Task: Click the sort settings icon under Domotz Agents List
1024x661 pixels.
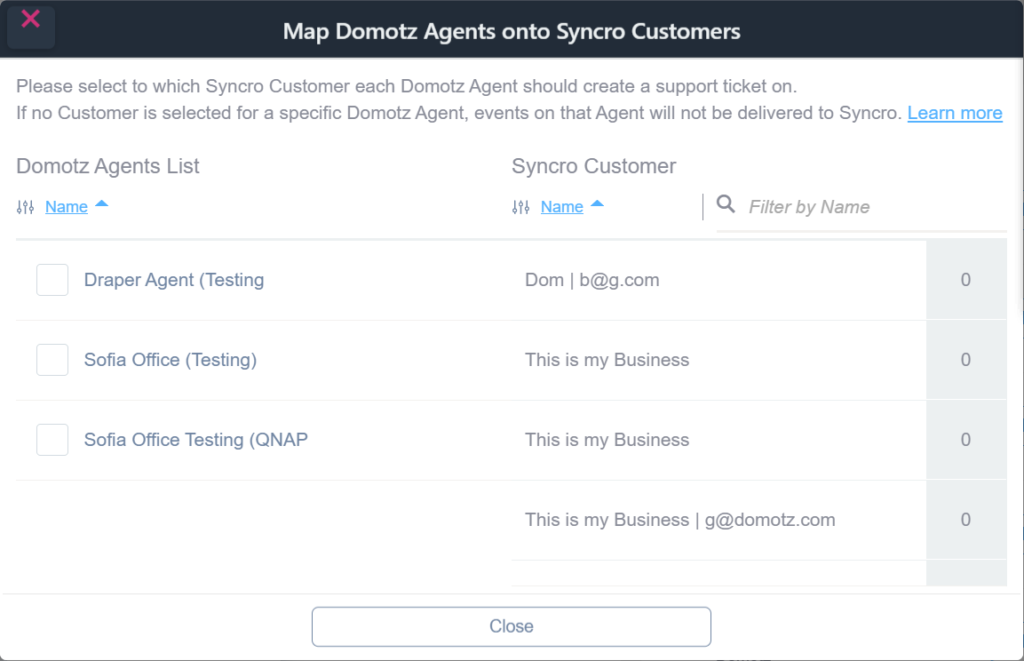Action: click(23, 206)
